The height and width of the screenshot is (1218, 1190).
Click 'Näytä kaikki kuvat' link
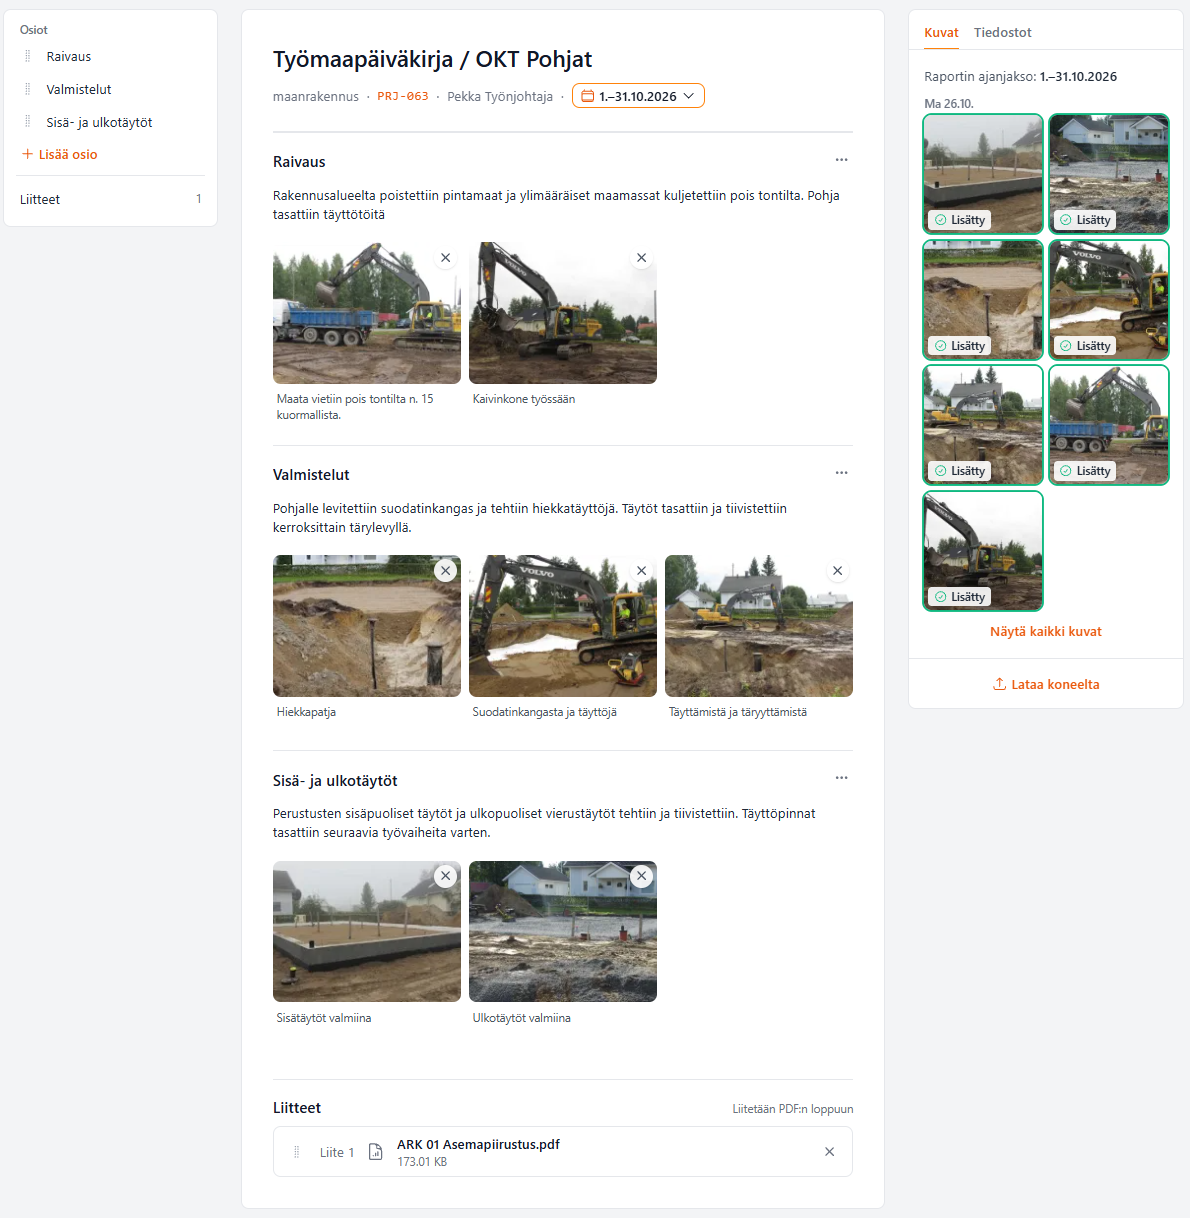point(1046,632)
